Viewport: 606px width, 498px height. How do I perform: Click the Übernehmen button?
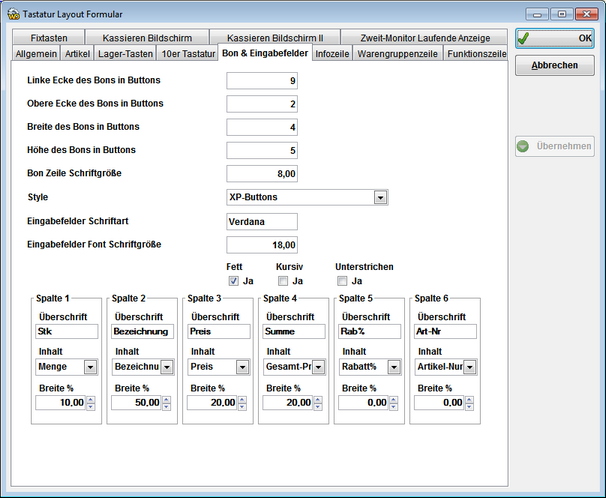pos(555,146)
